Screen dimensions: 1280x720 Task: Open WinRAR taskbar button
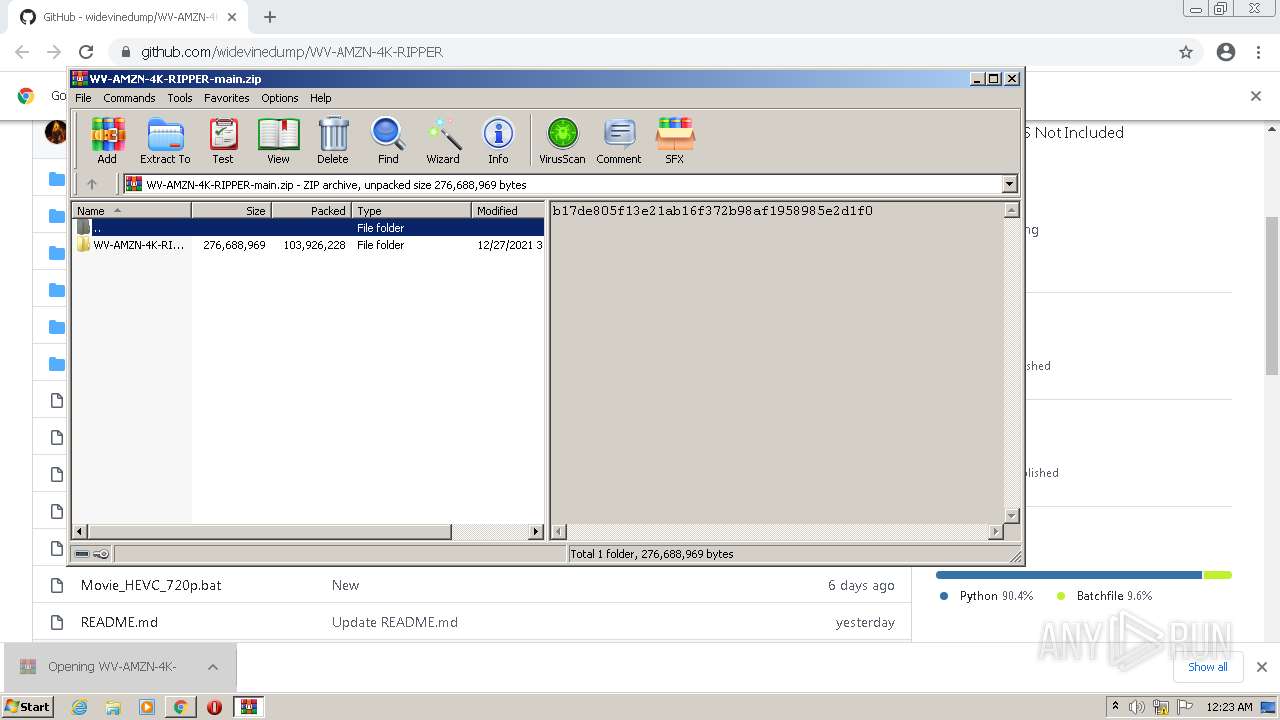(x=249, y=707)
